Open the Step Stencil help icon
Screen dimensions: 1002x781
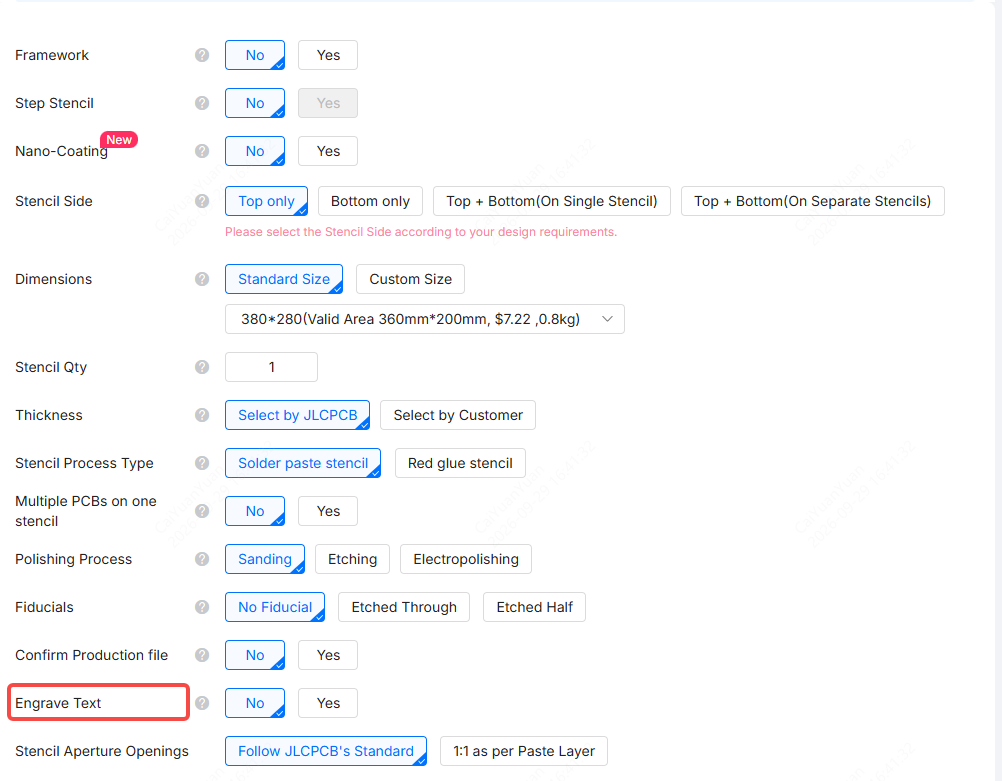[202, 103]
